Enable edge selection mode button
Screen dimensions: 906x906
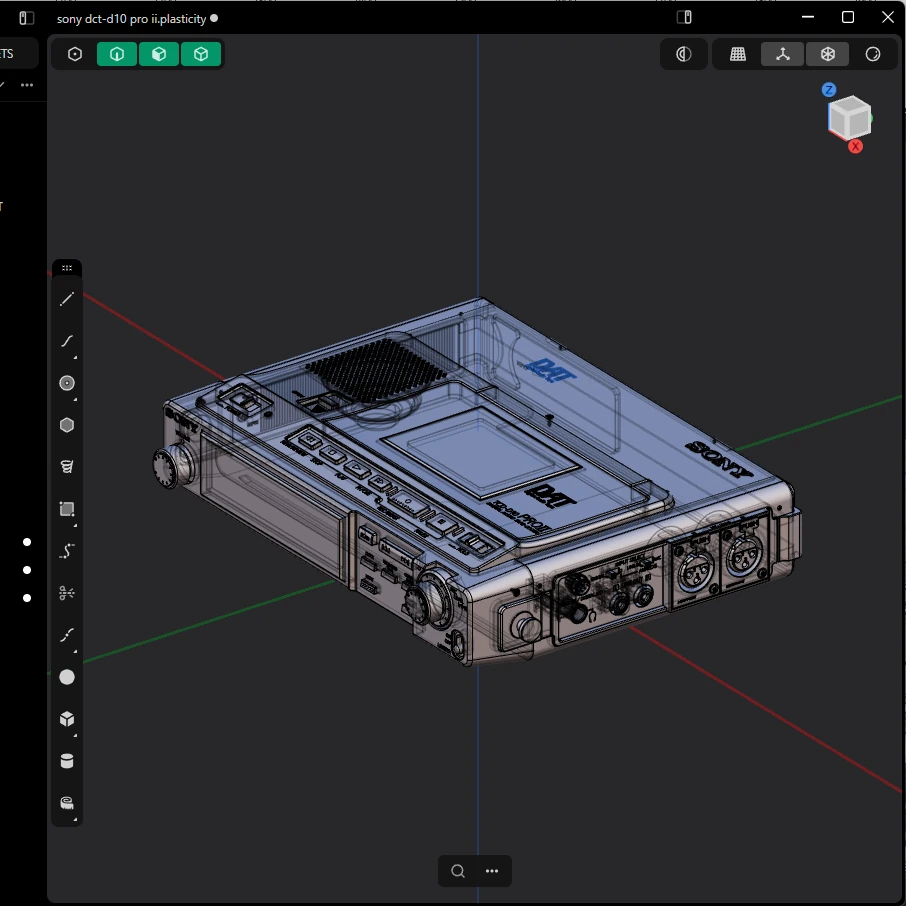(x=117, y=54)
